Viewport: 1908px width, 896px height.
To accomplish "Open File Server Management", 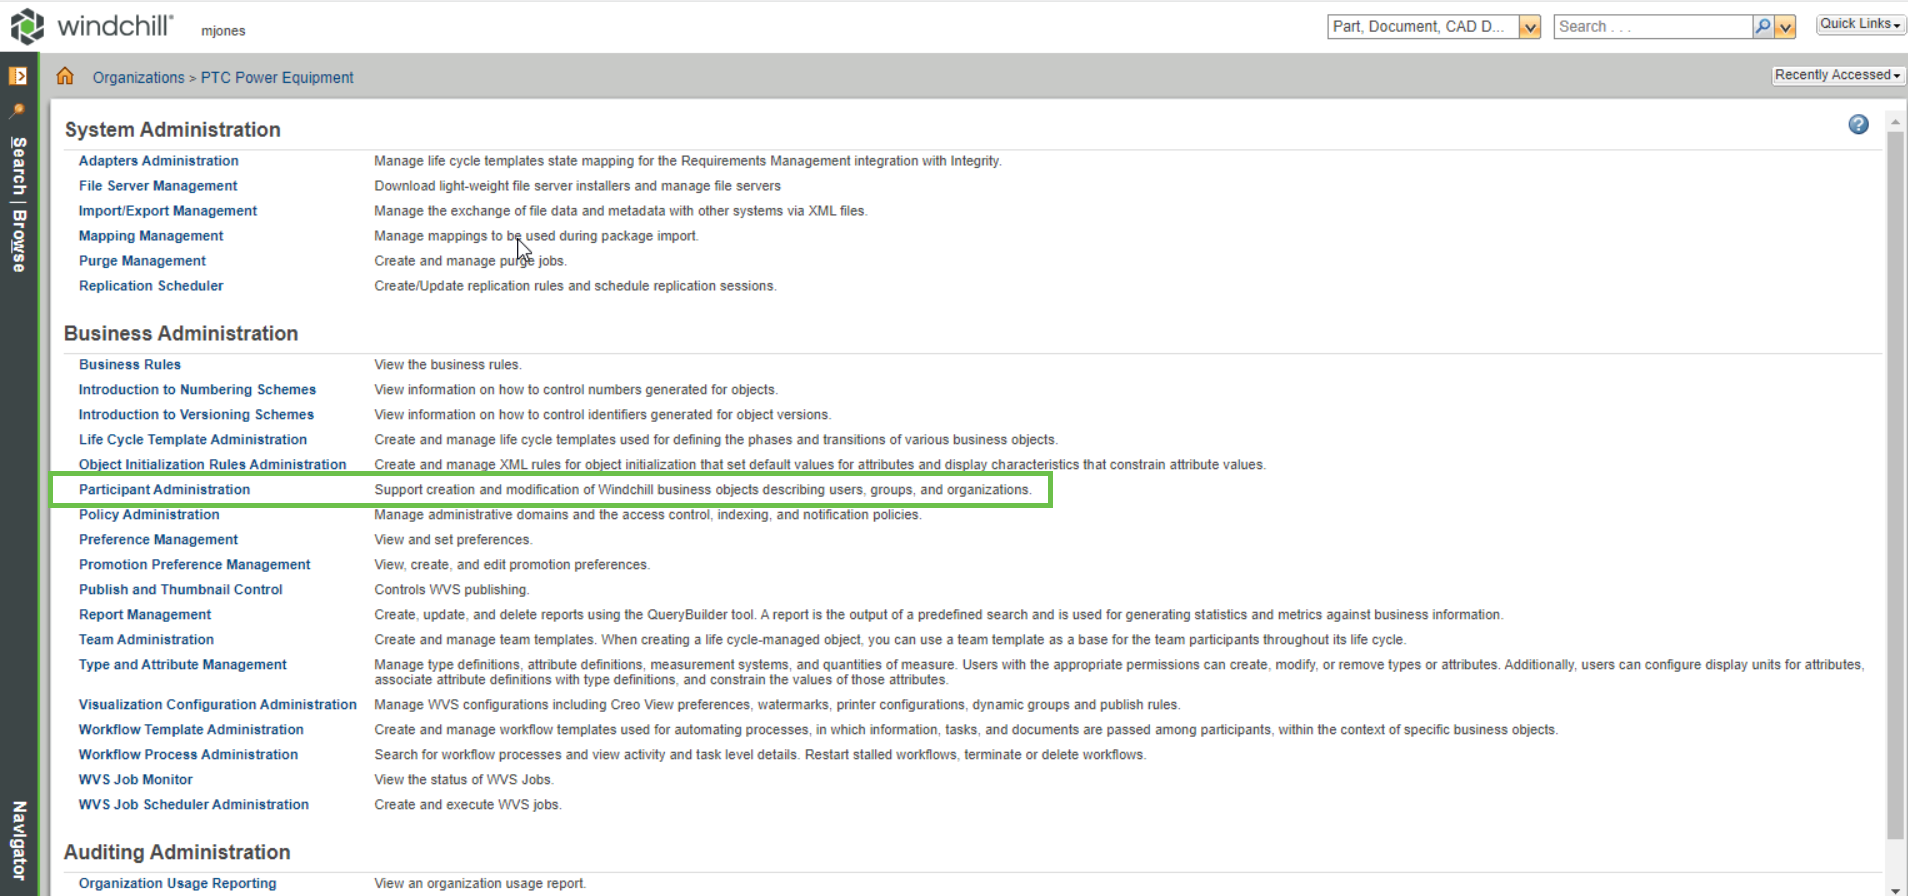I will tap(158, 186).
